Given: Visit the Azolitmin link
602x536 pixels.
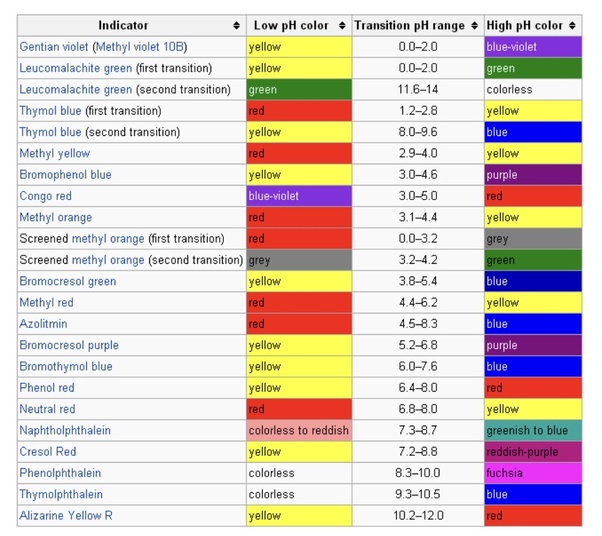Looking at the screenshot, I should [42, 324].
